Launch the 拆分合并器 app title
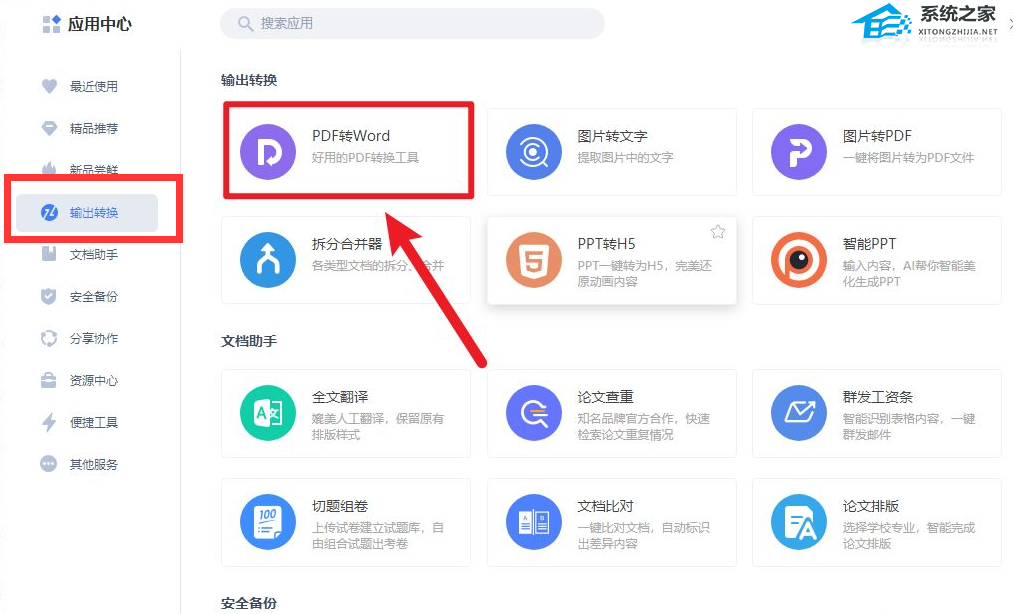The width and height of the screenshot is (1013, 614). (x=347, y=244)
